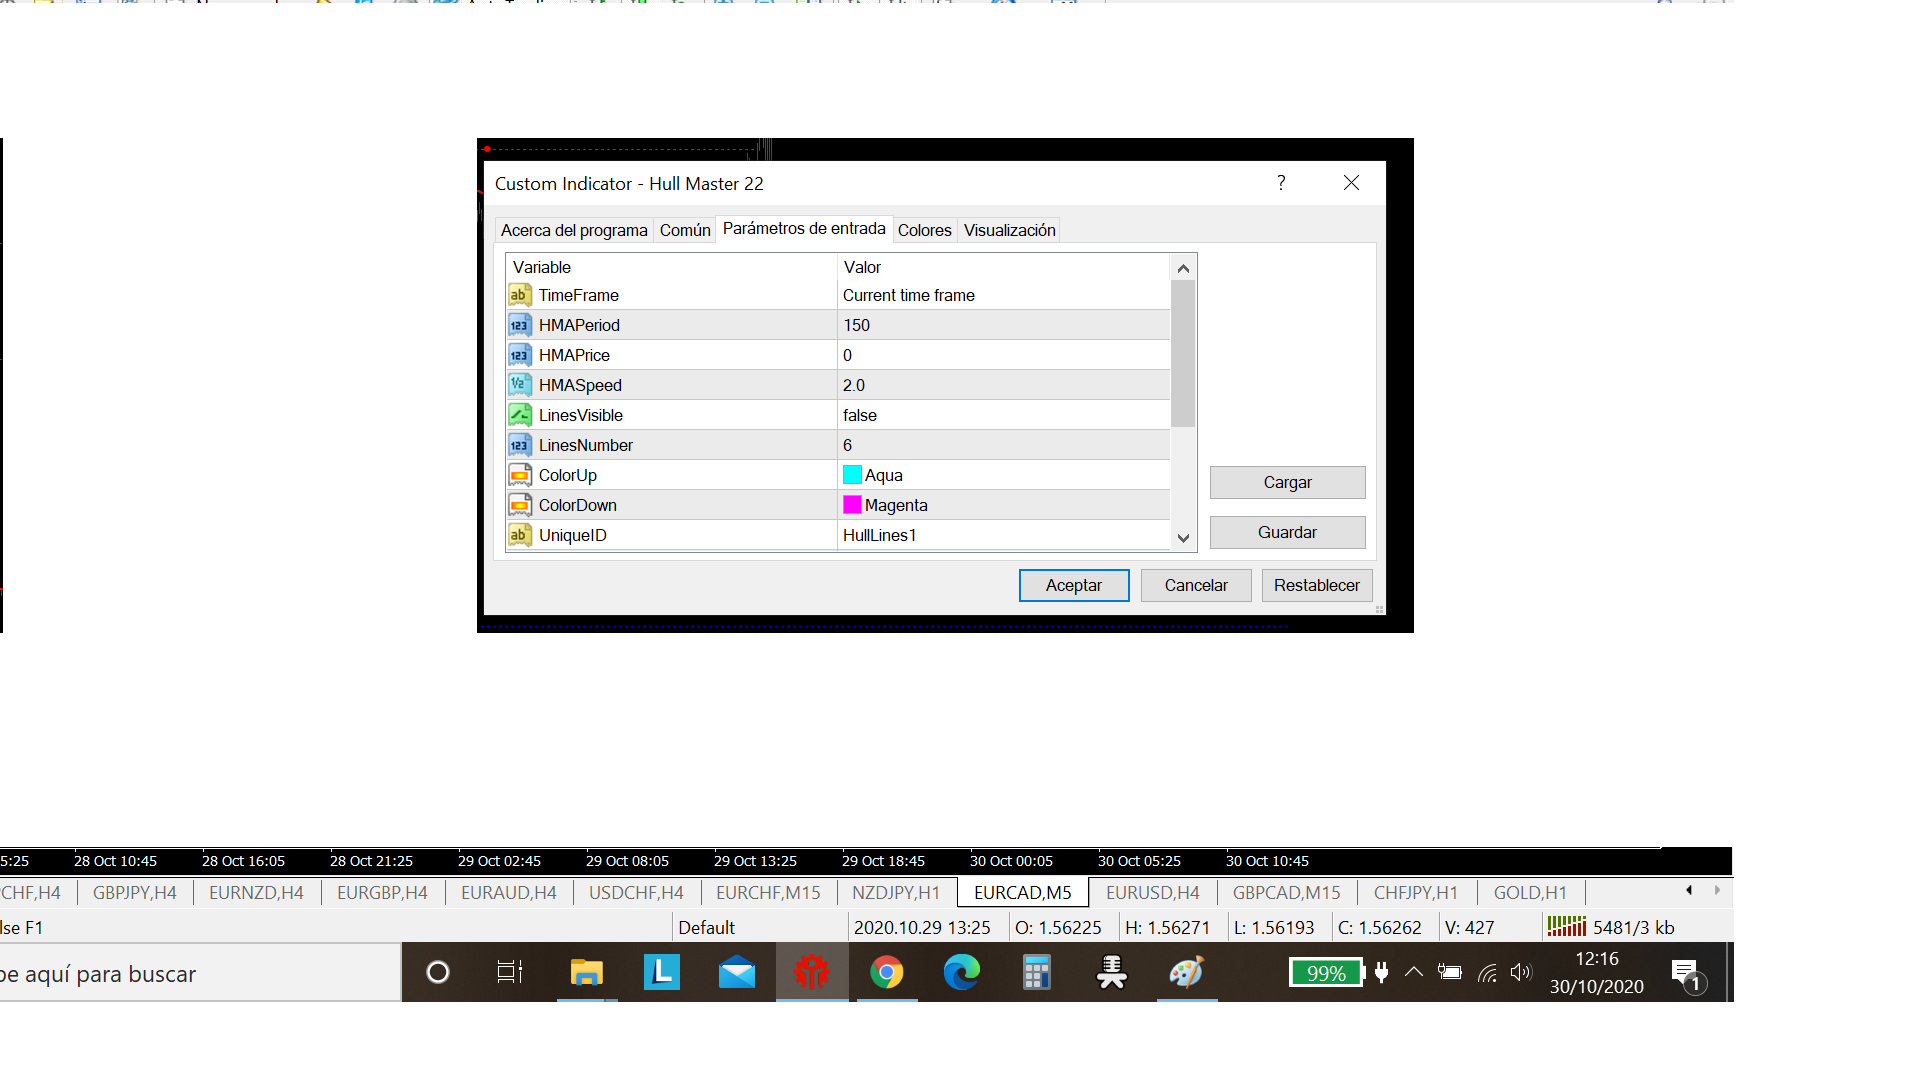
Task: Click the connection bars status icon
Action: (1566, 927)
